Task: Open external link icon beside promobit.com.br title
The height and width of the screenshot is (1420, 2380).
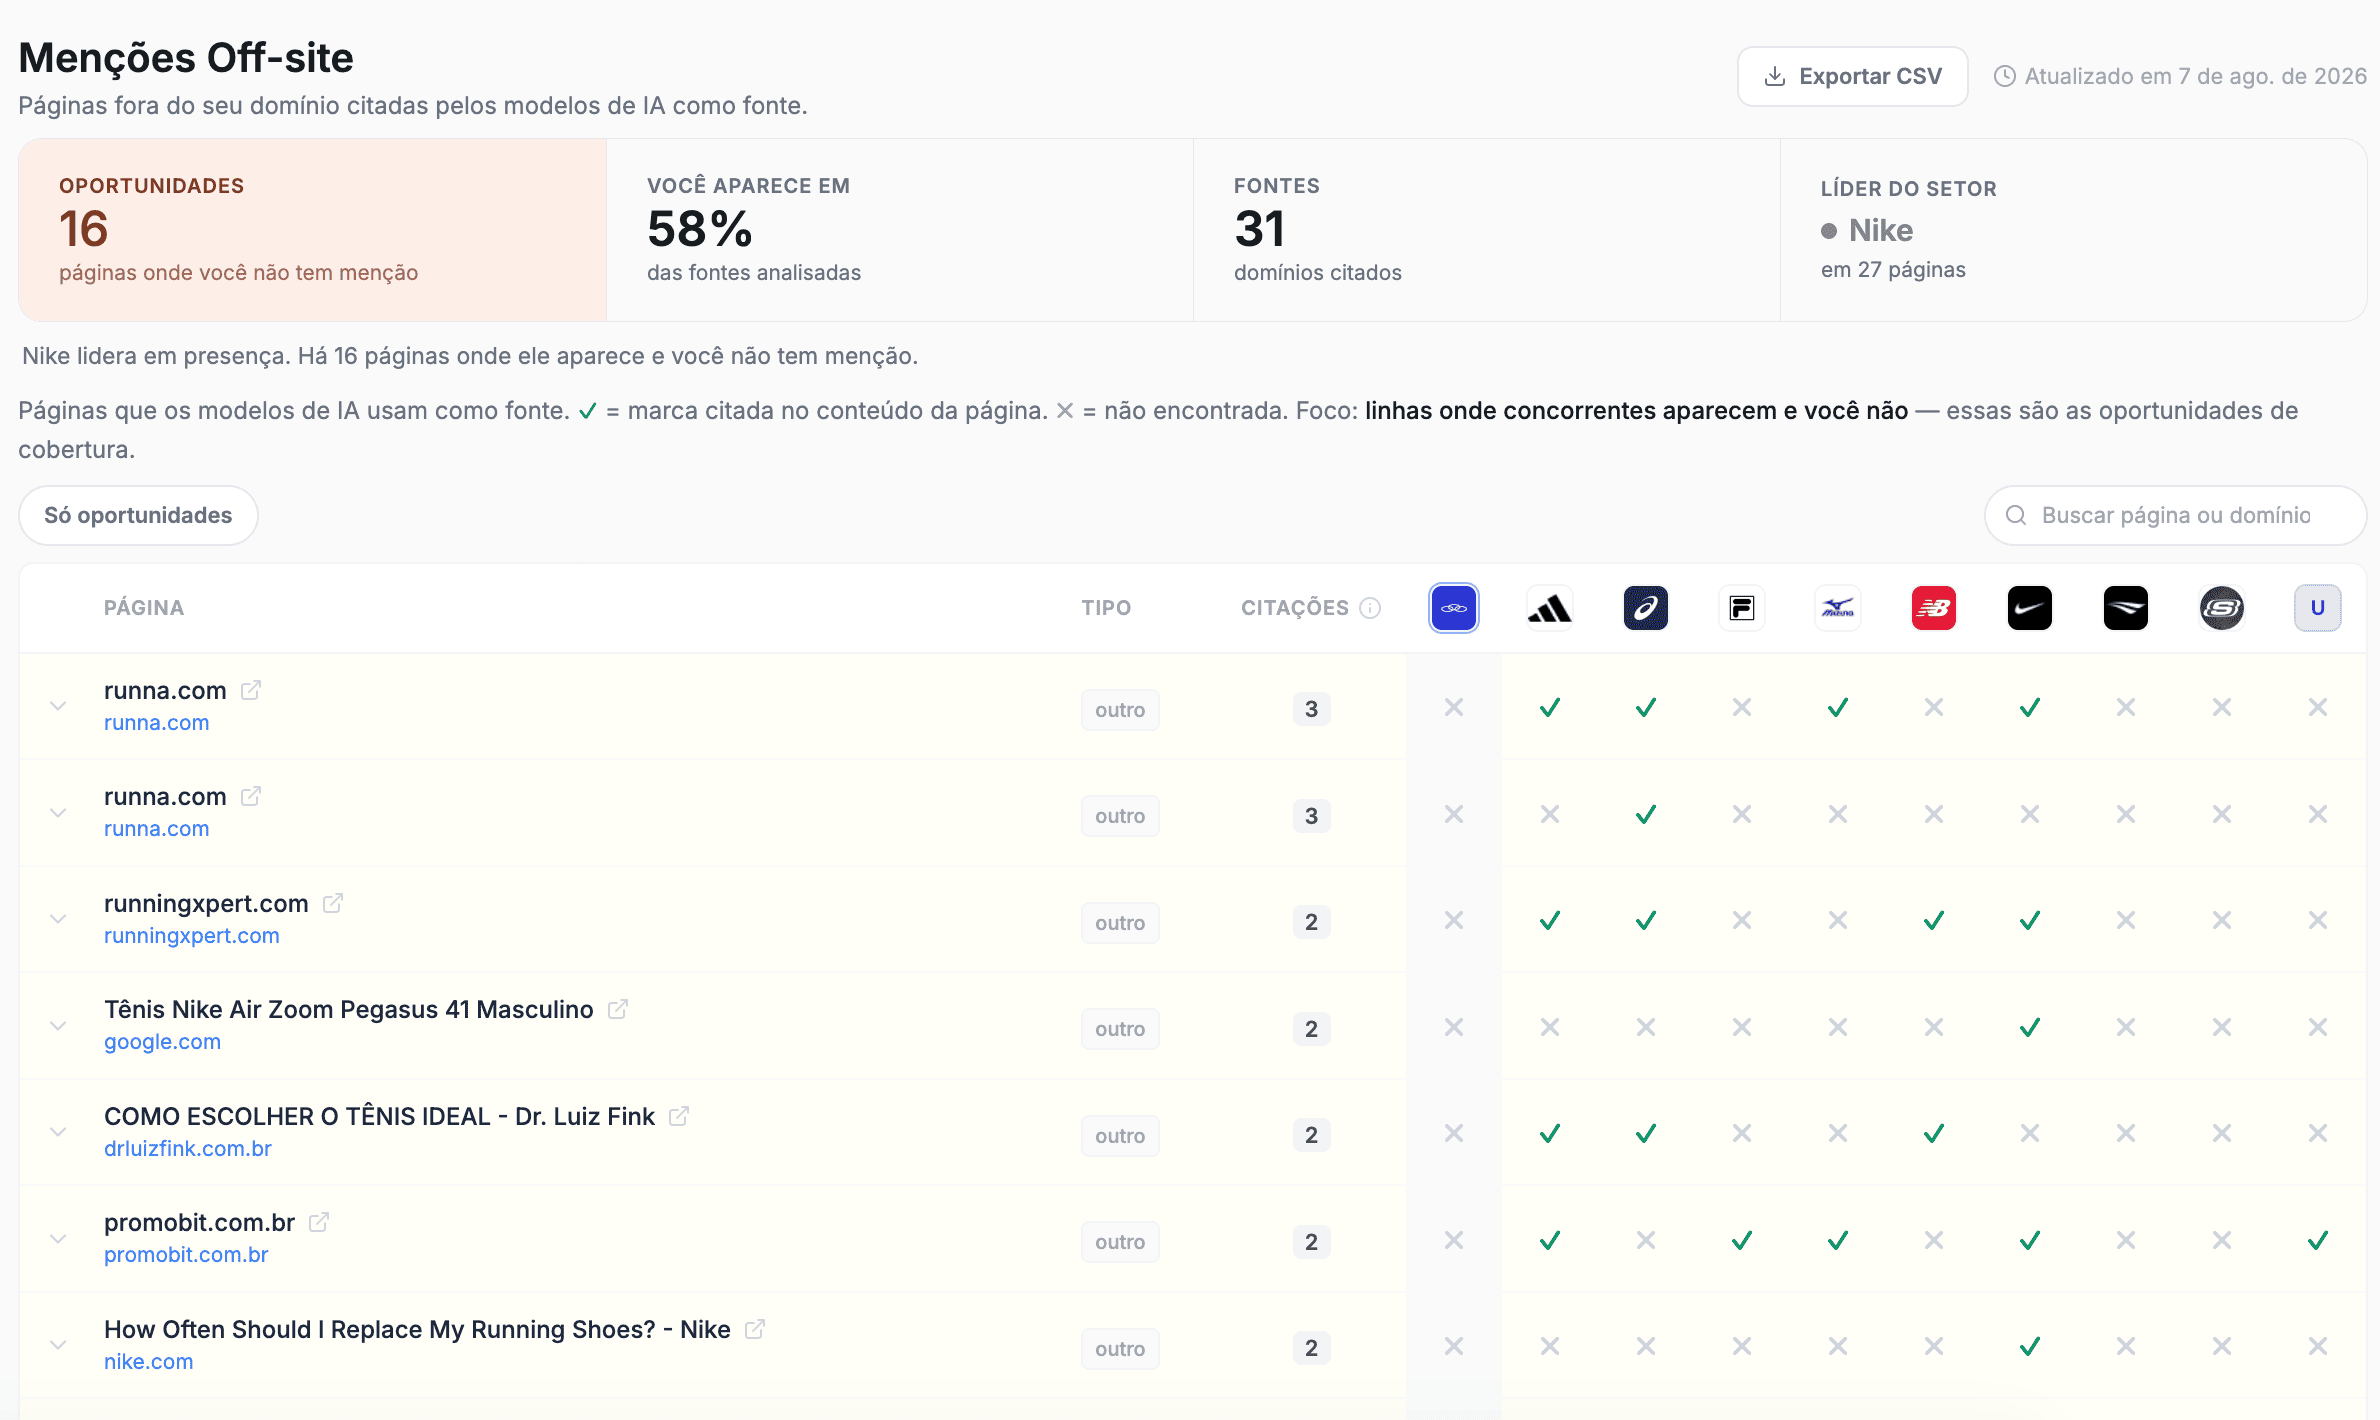Action: point(319,1222)
